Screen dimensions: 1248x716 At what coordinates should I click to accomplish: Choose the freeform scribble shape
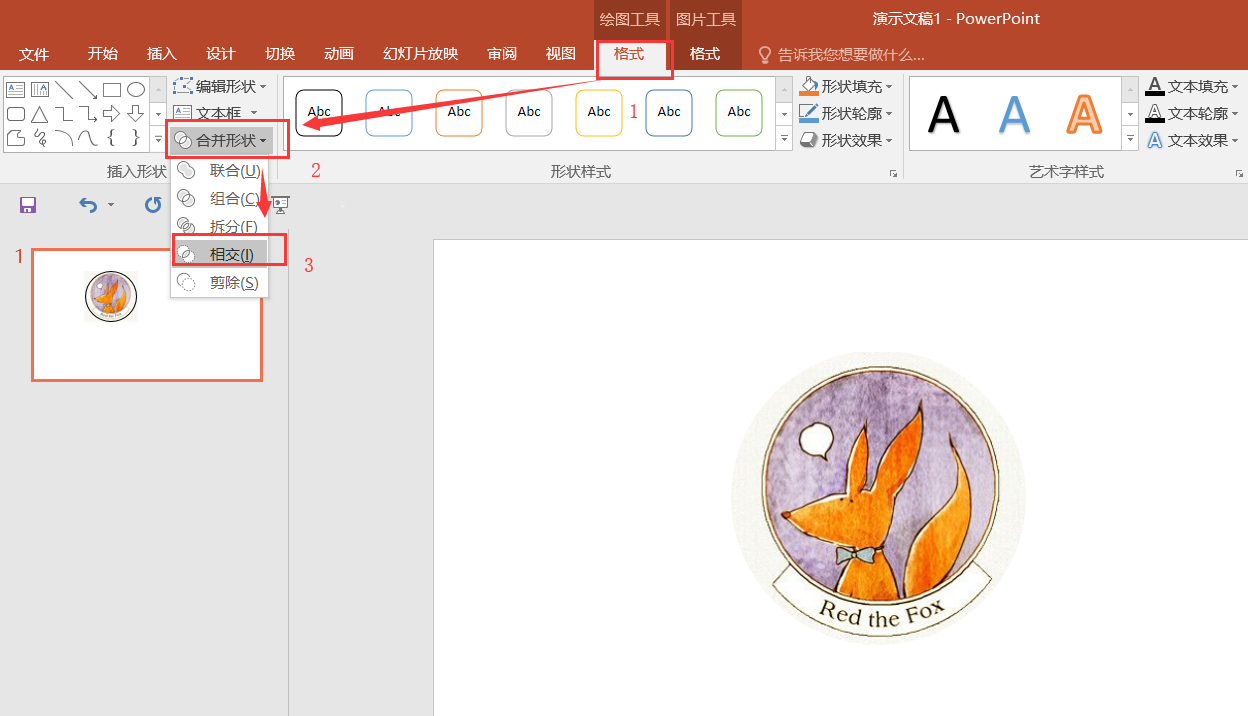39,137
